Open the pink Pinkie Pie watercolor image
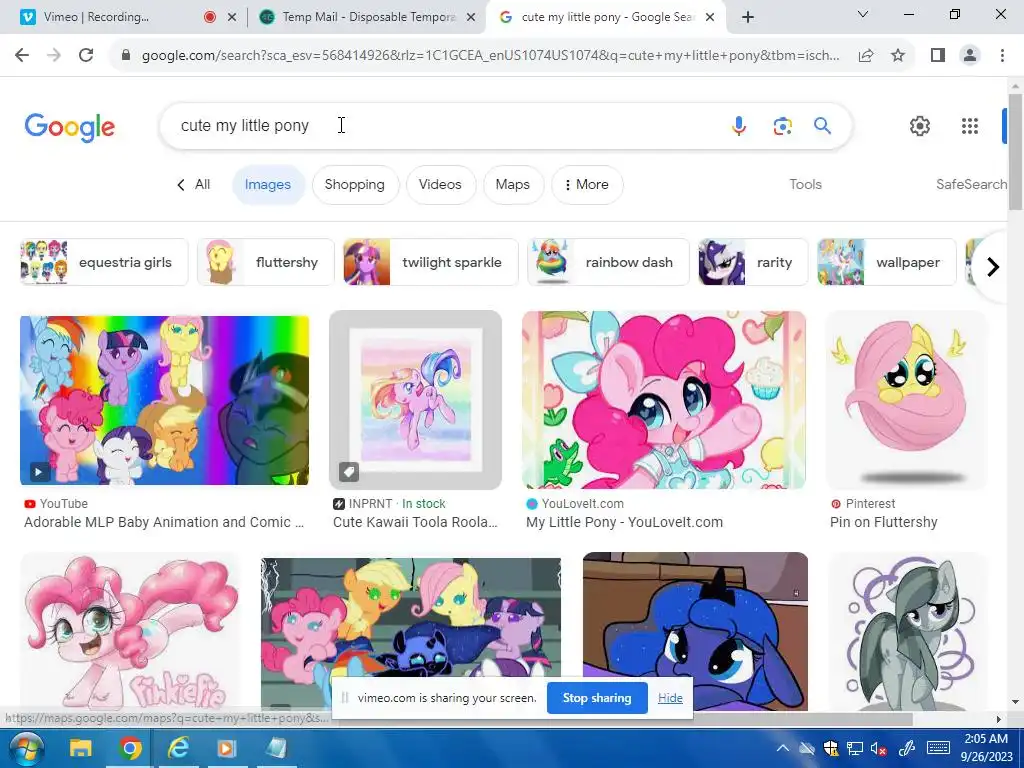The width and height of the screenshot is (1024, 768). click(x=130, y=631)
